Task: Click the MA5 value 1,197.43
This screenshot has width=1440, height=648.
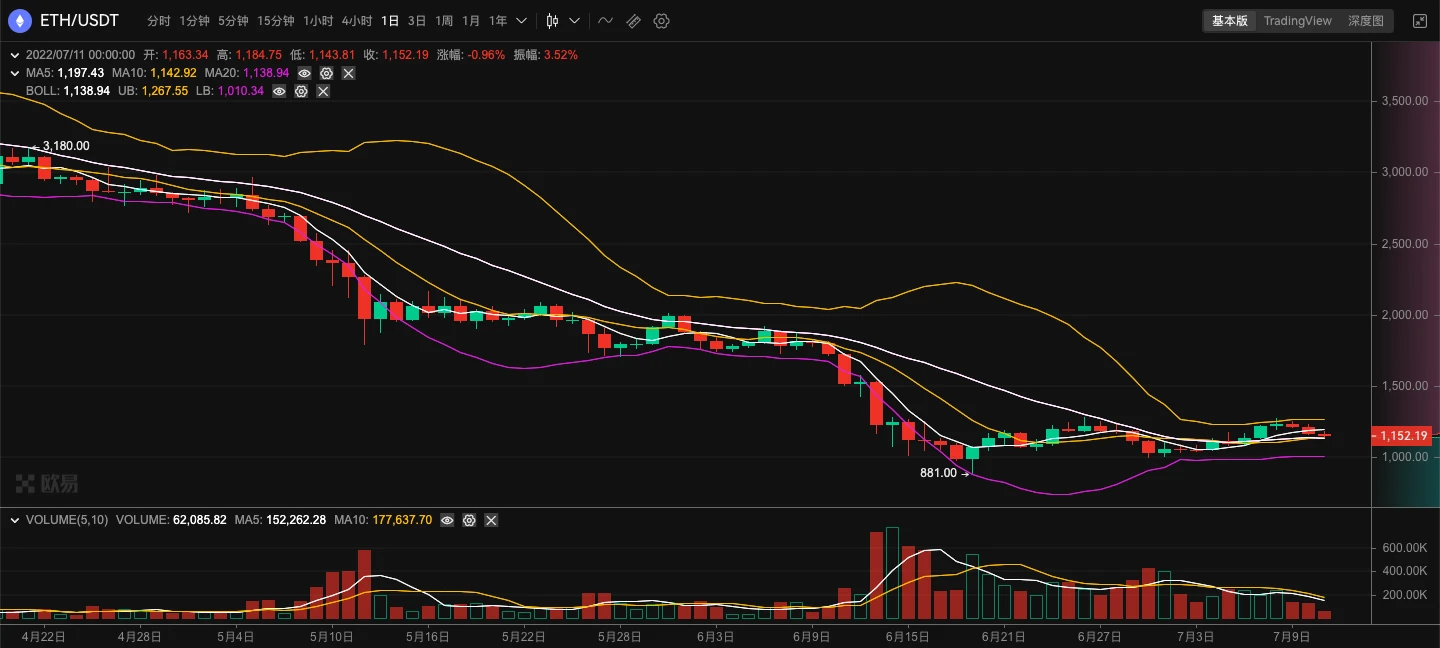Action: click(79, 73)
